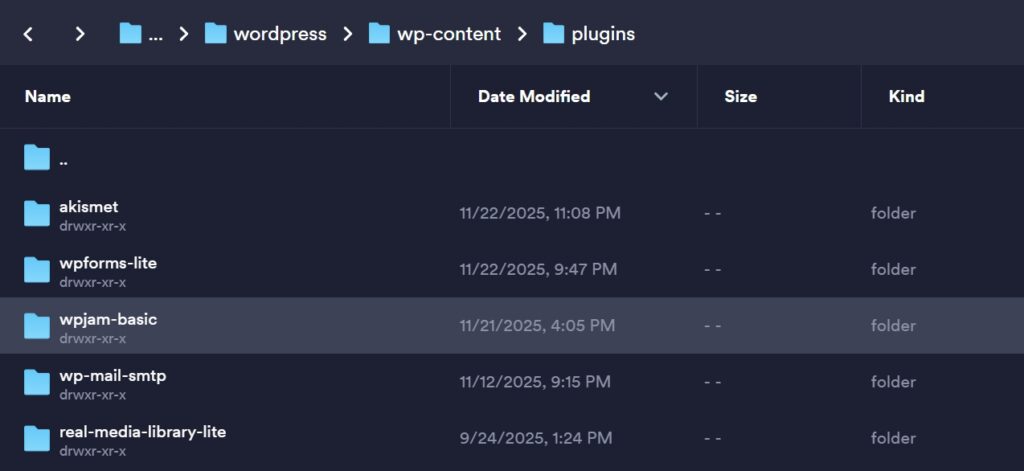Sort files by Kind column header

pos(906,97)
